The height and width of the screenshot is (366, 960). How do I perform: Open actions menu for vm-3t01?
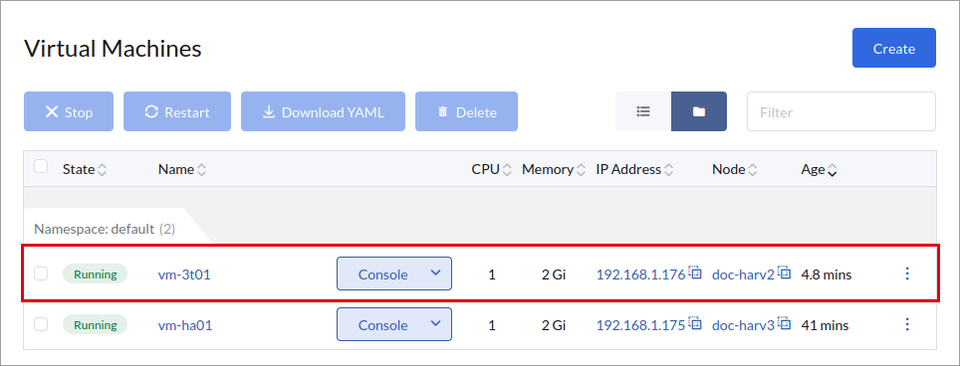[x=907, y=274]
